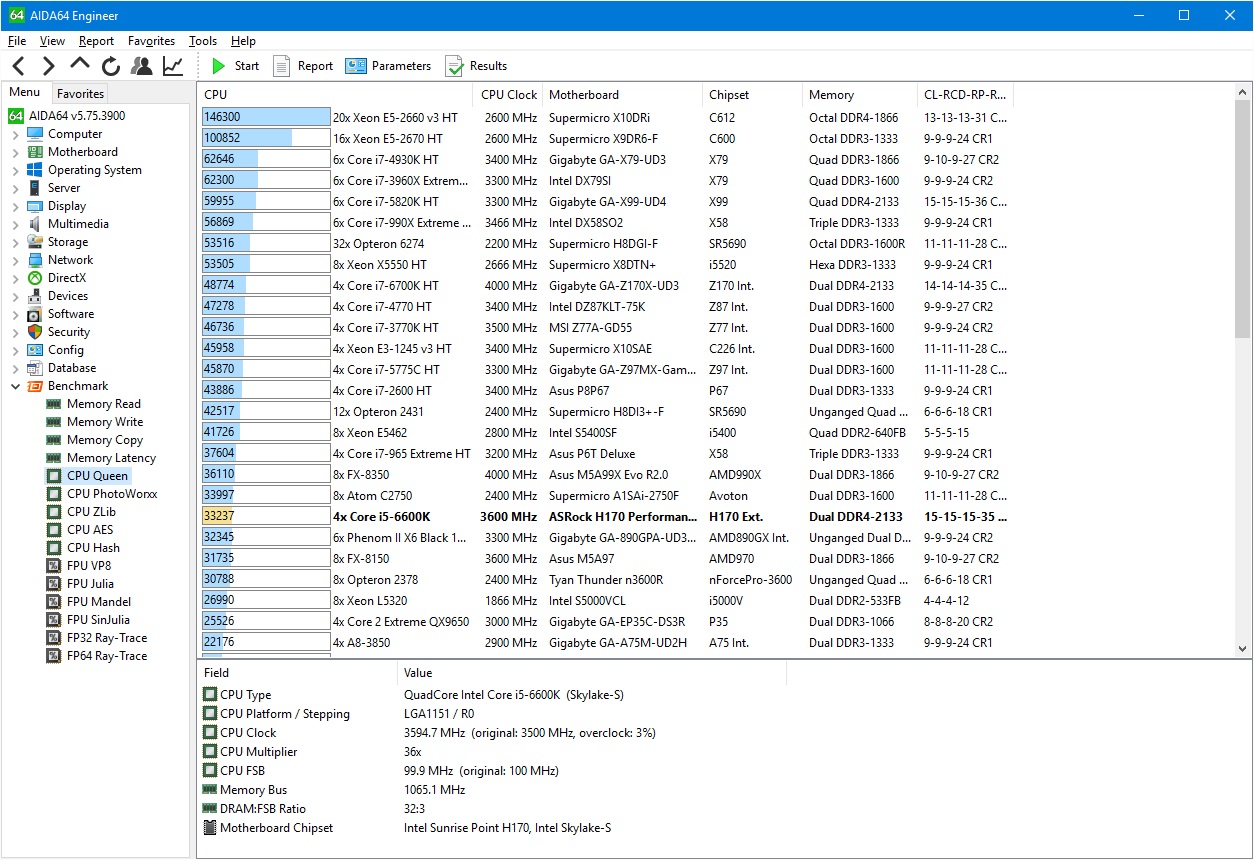The height and width of the screenshot is (860, 1254).
Task: Click the Database icon in tree
Action: (35, 368)
